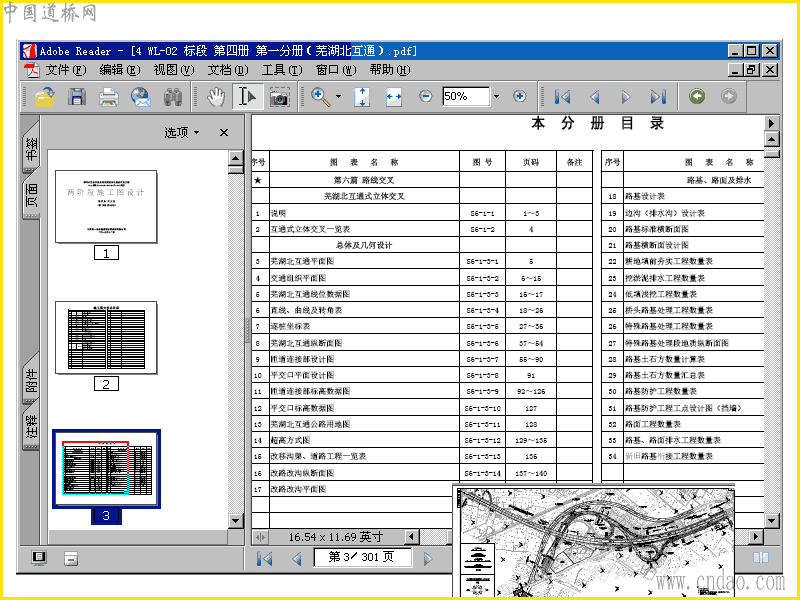Click the row 路基设计表
Screen dimensions: 800x600
pyautogui.click(x=683, y=196)
